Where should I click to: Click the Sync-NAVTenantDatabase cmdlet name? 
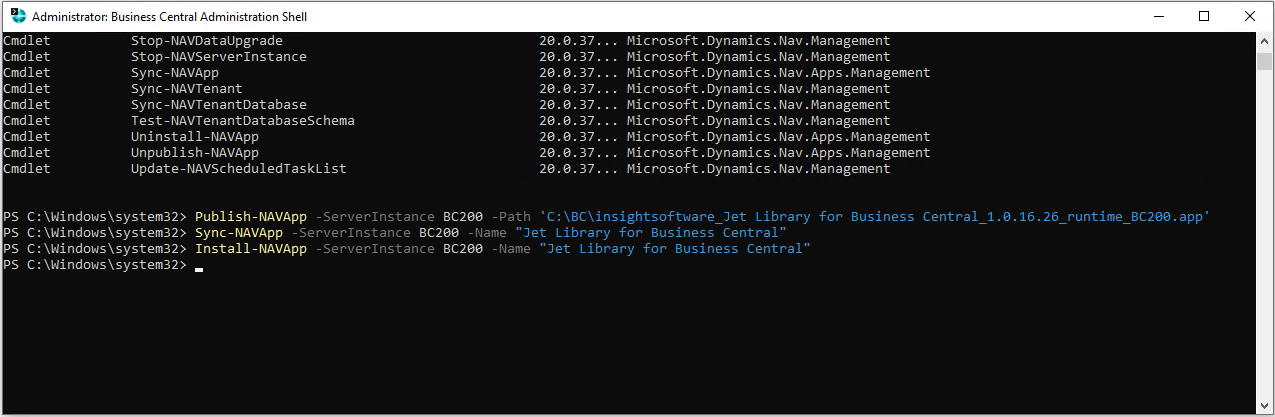click(219, 105)
